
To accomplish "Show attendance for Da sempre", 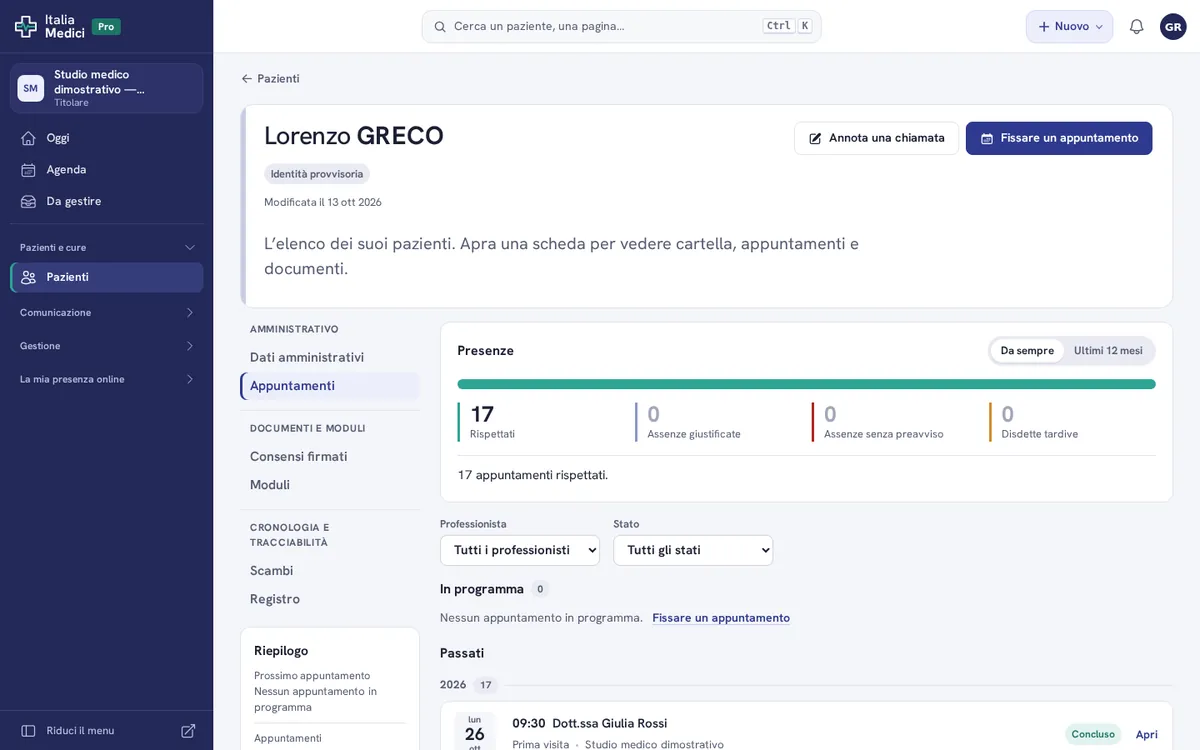I will pyautogui.click(x=1027, y=351).
